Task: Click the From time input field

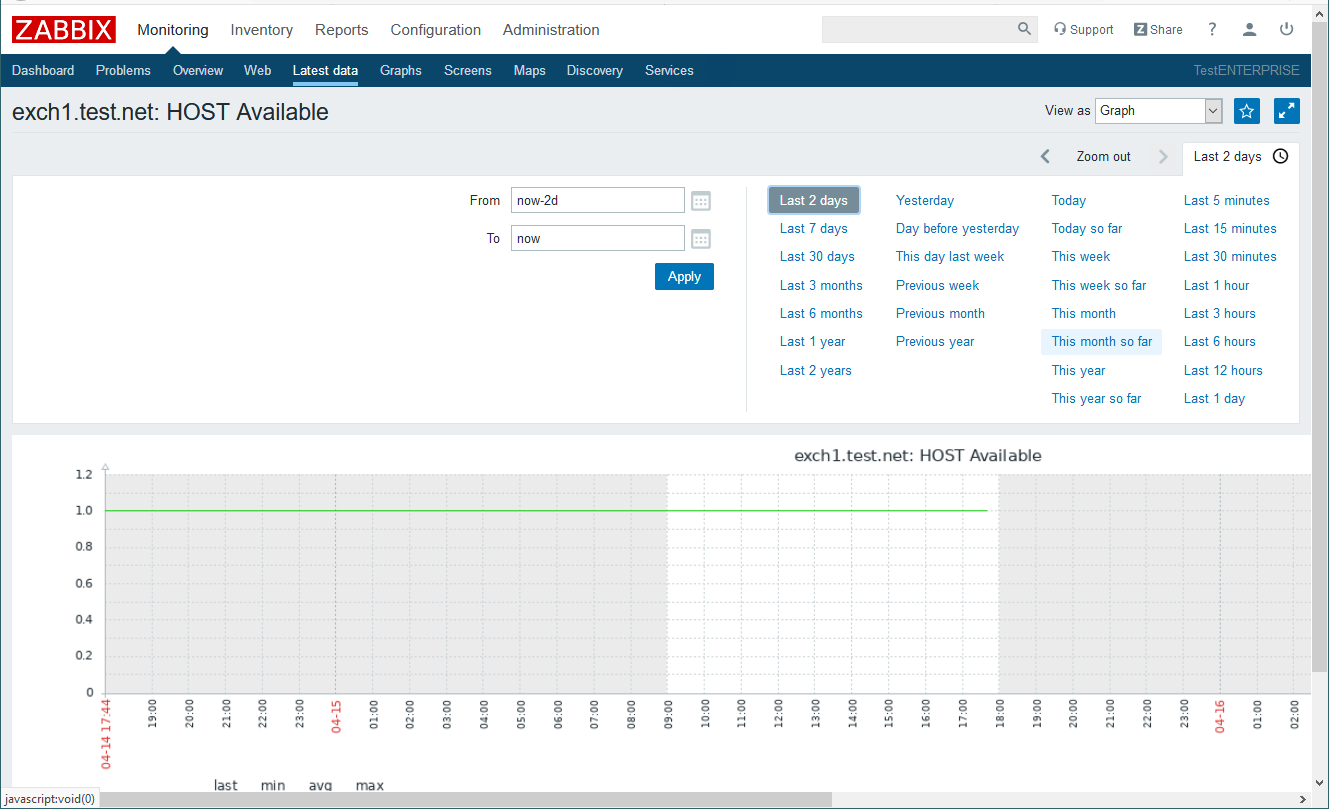Action: (x=597, y=201)
